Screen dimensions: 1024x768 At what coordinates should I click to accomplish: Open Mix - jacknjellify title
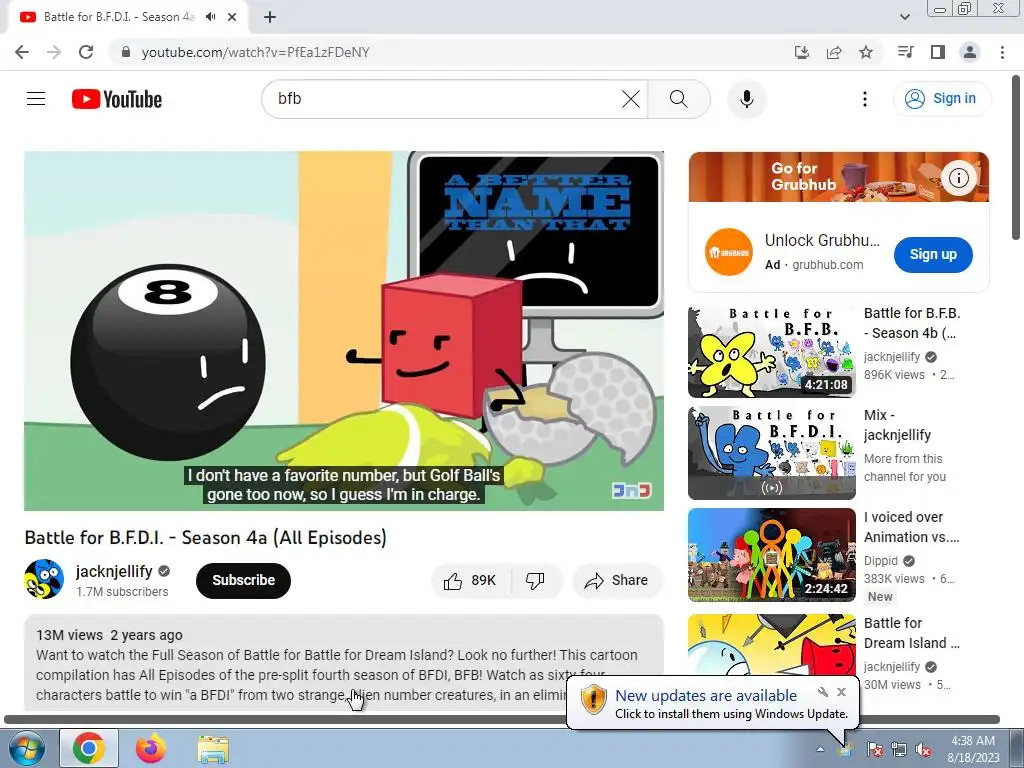point(897,425)
